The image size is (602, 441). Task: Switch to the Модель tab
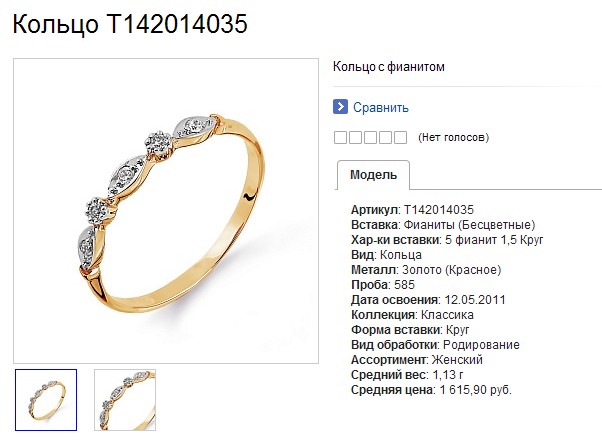pos(373,175)
